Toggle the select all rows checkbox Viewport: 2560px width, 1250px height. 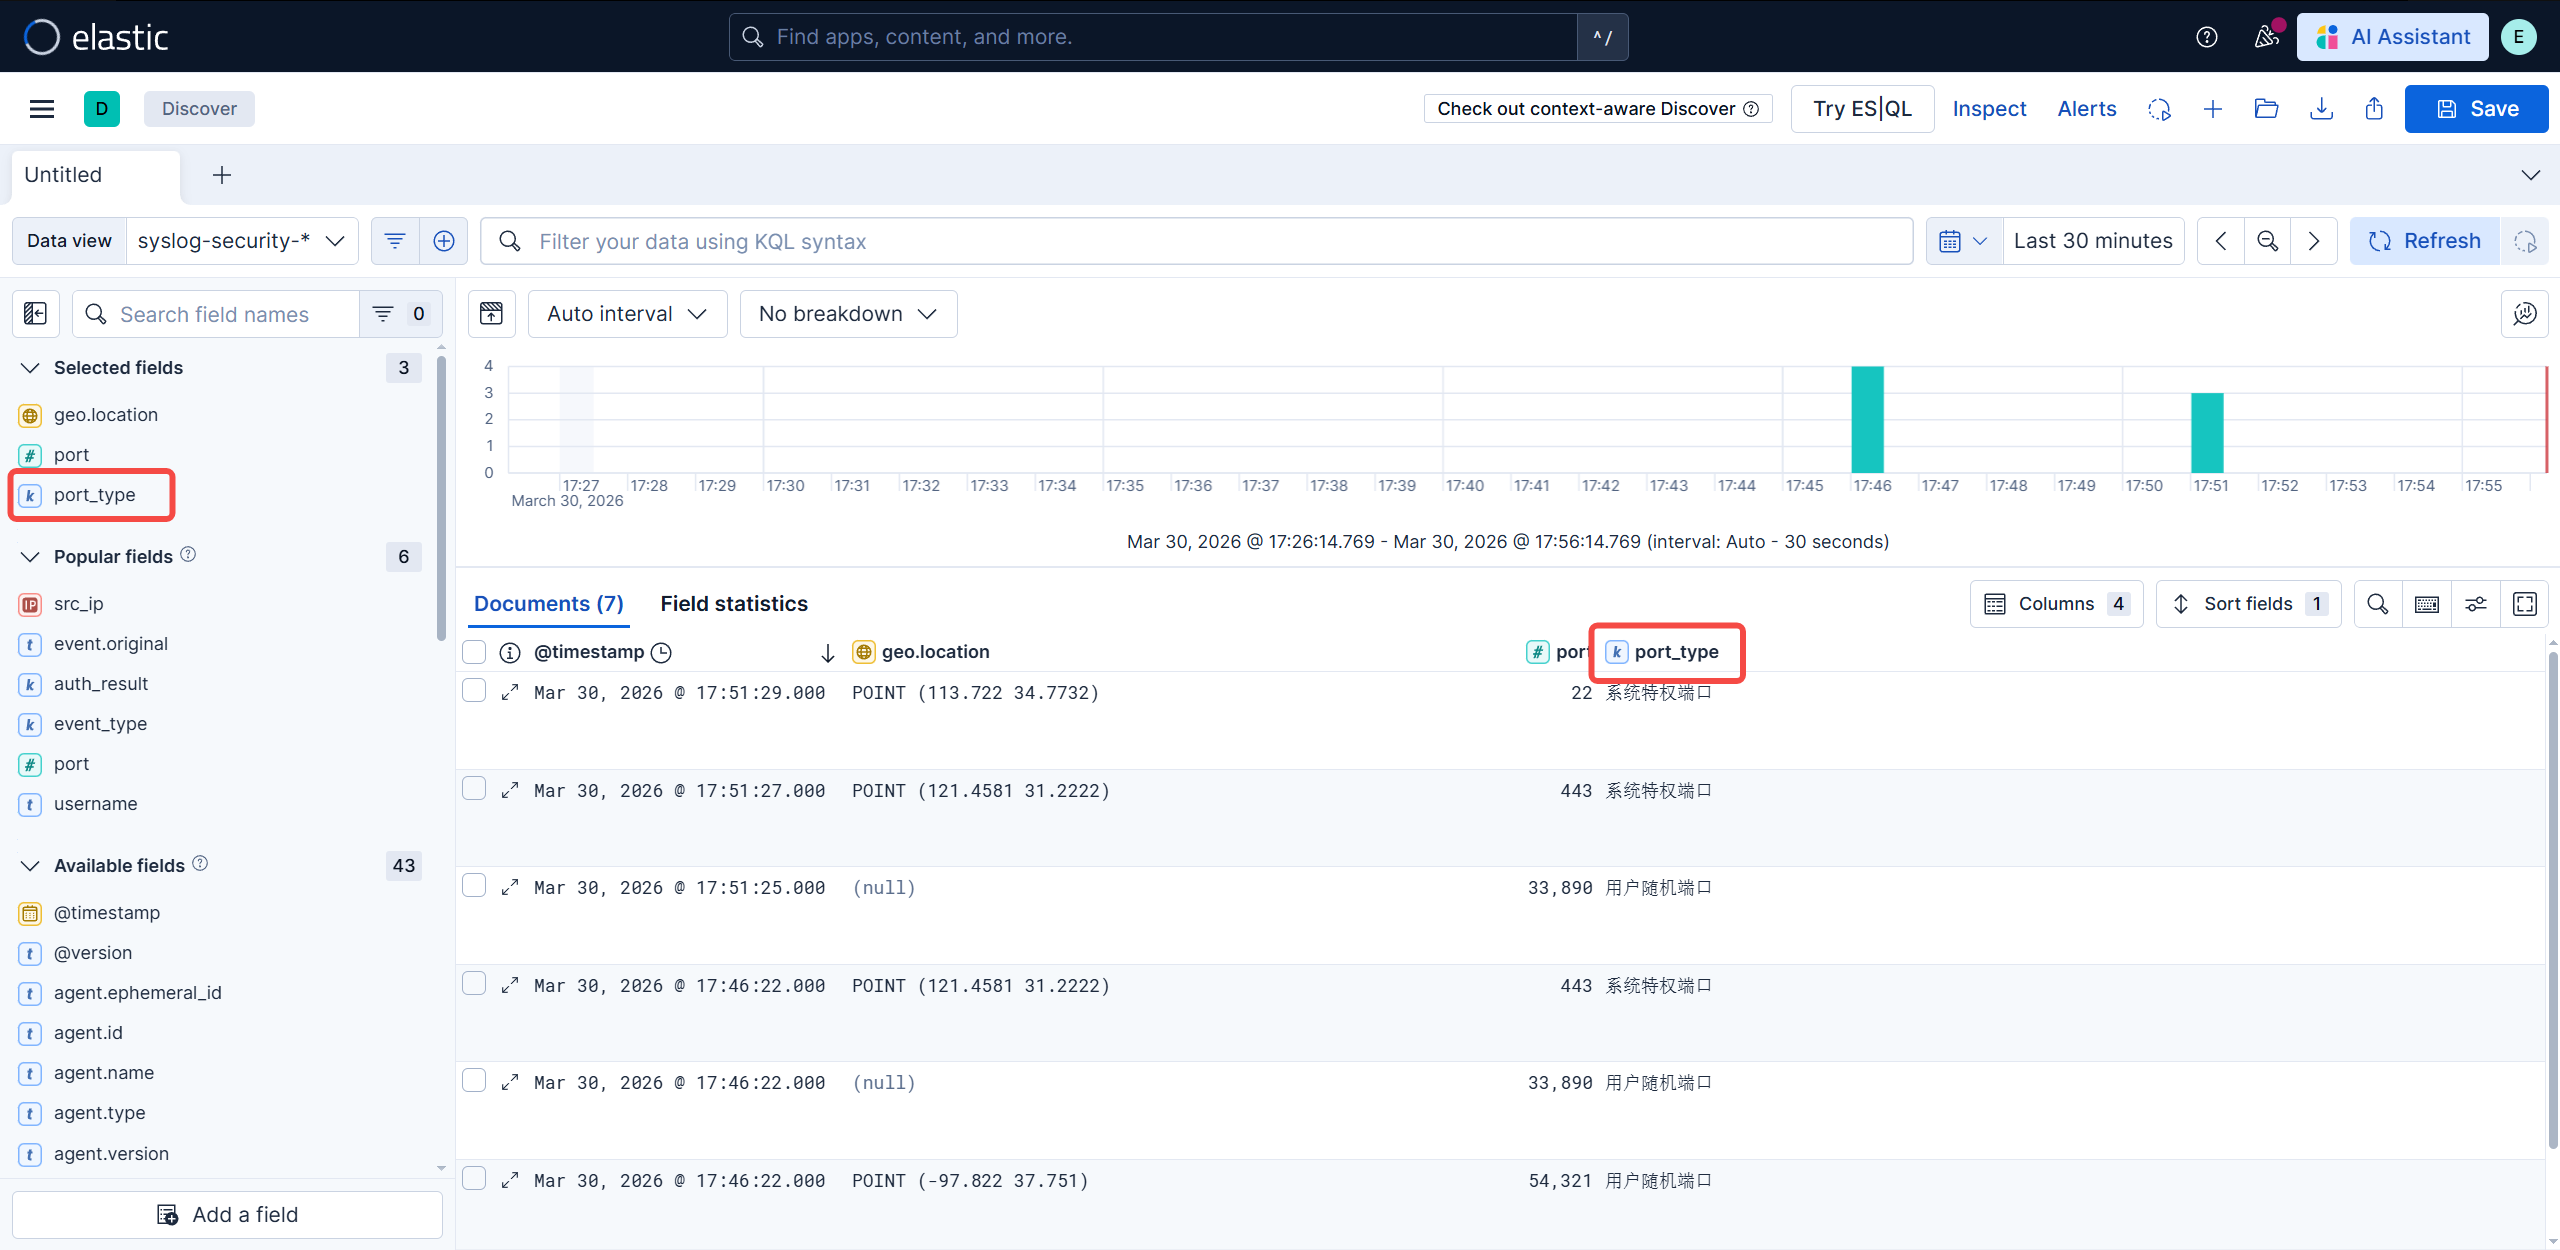click(x=474, y=652)
